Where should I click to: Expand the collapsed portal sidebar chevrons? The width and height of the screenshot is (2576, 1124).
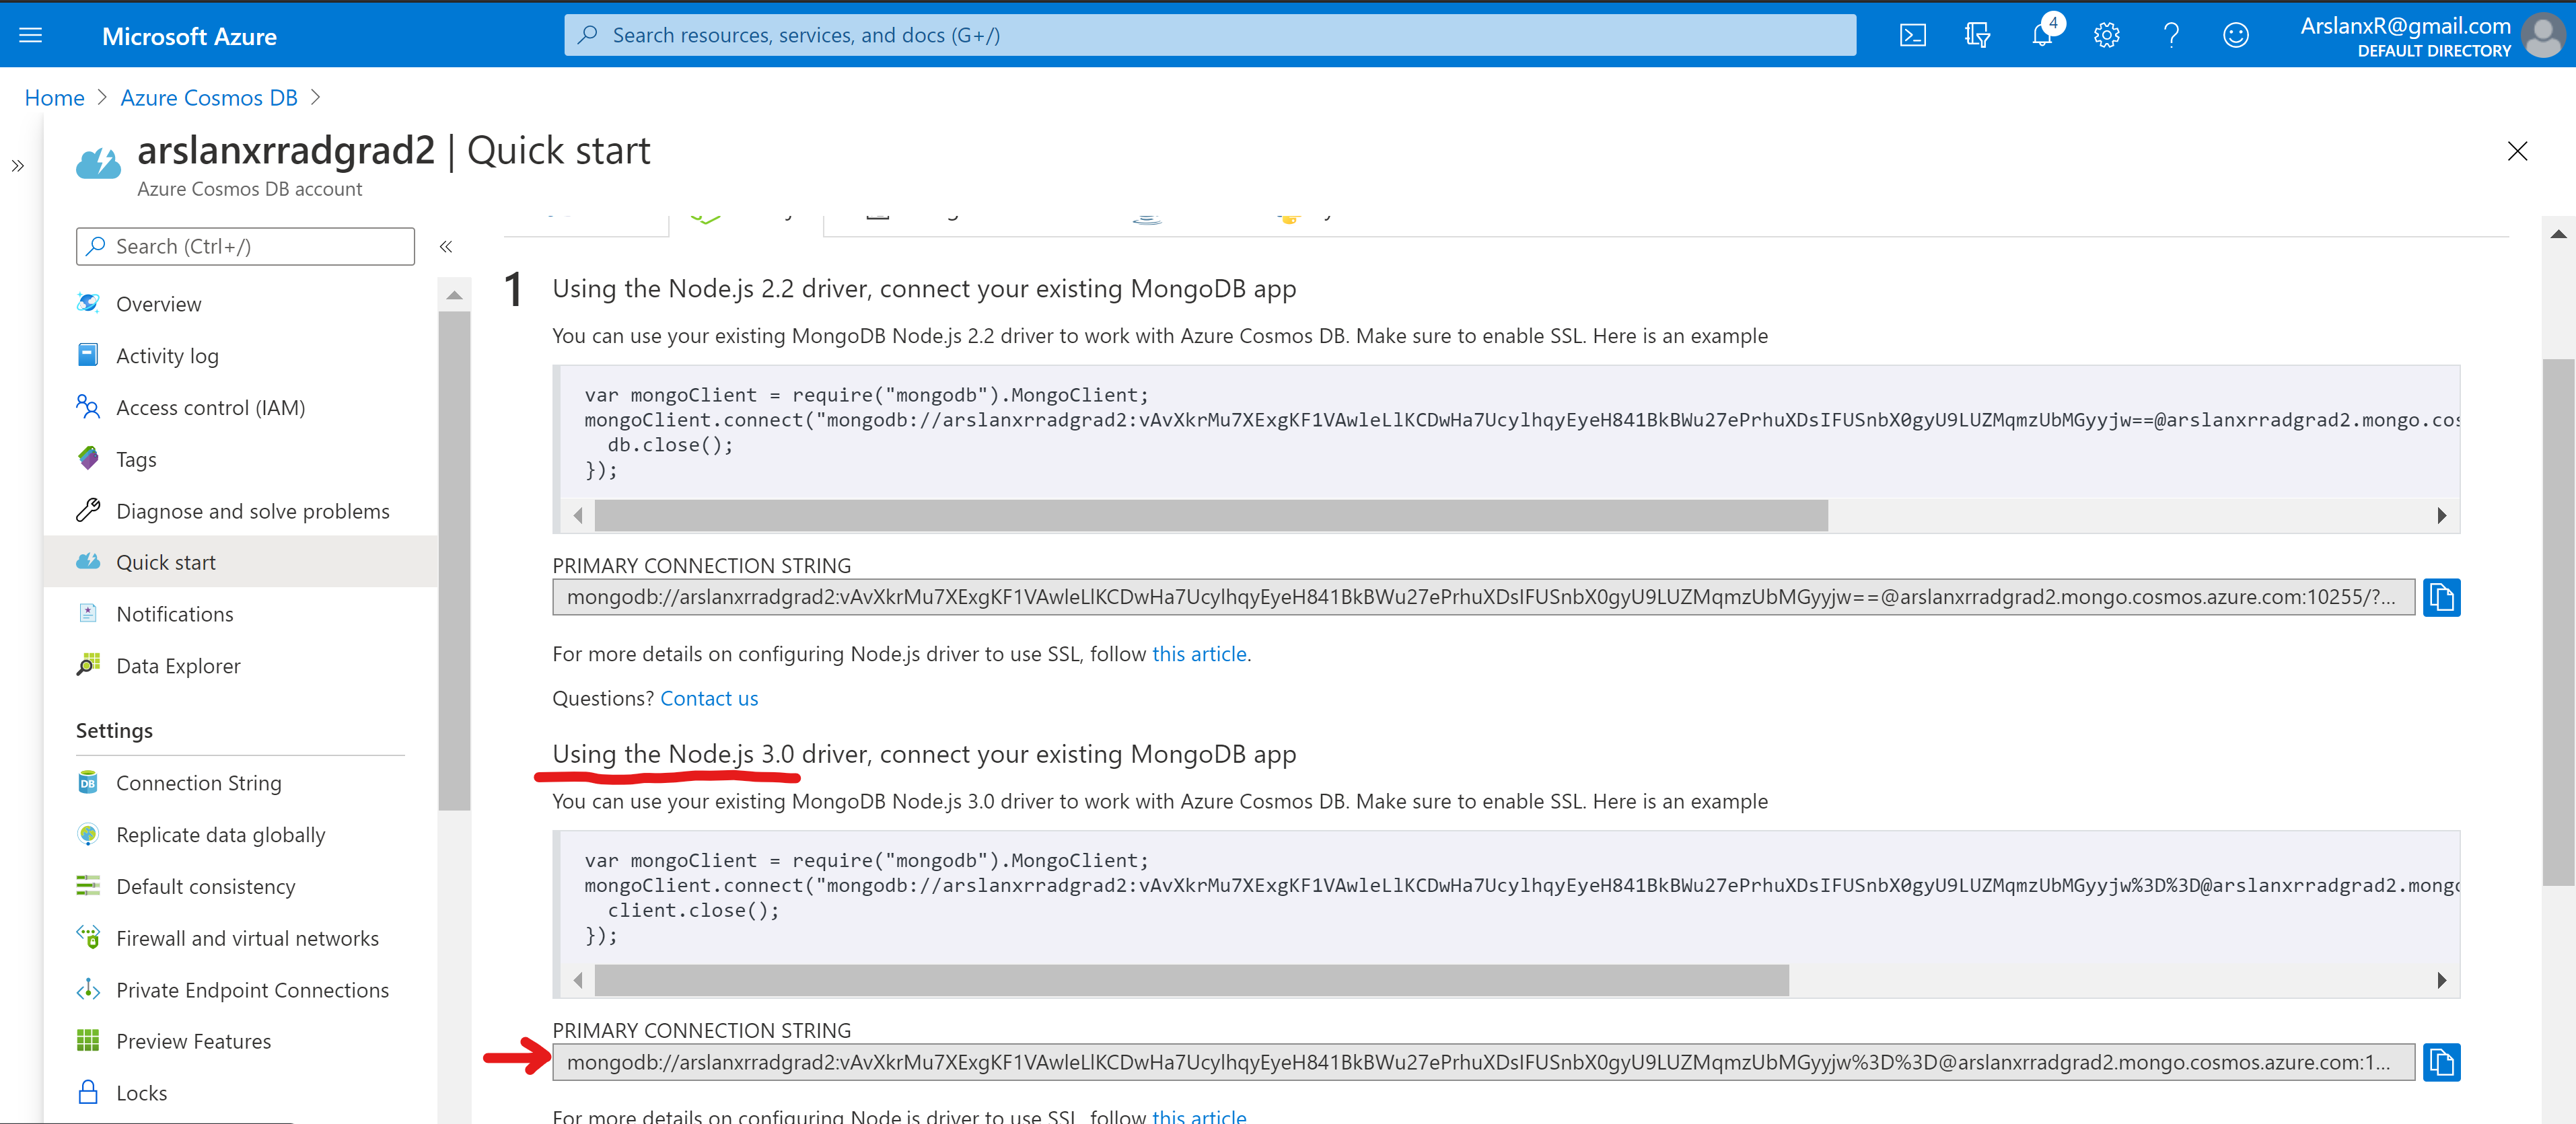pos(18,166)
